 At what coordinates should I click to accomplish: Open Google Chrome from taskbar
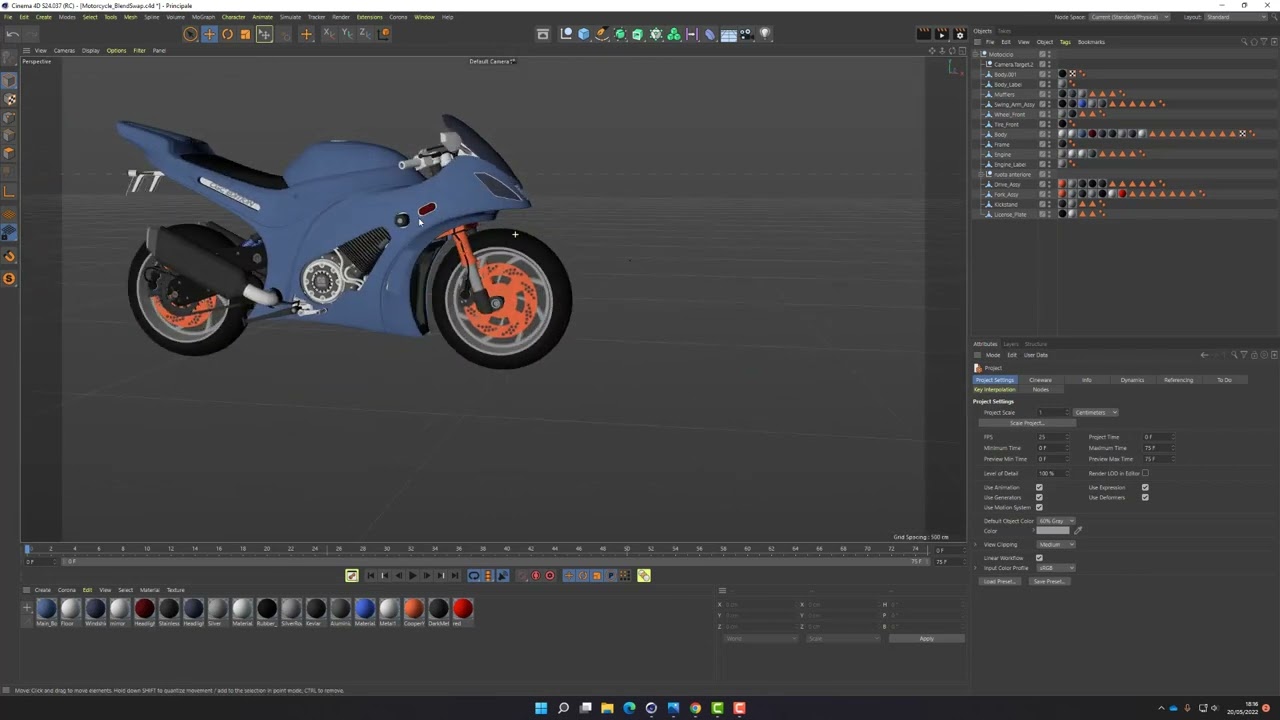pos(695,708)
